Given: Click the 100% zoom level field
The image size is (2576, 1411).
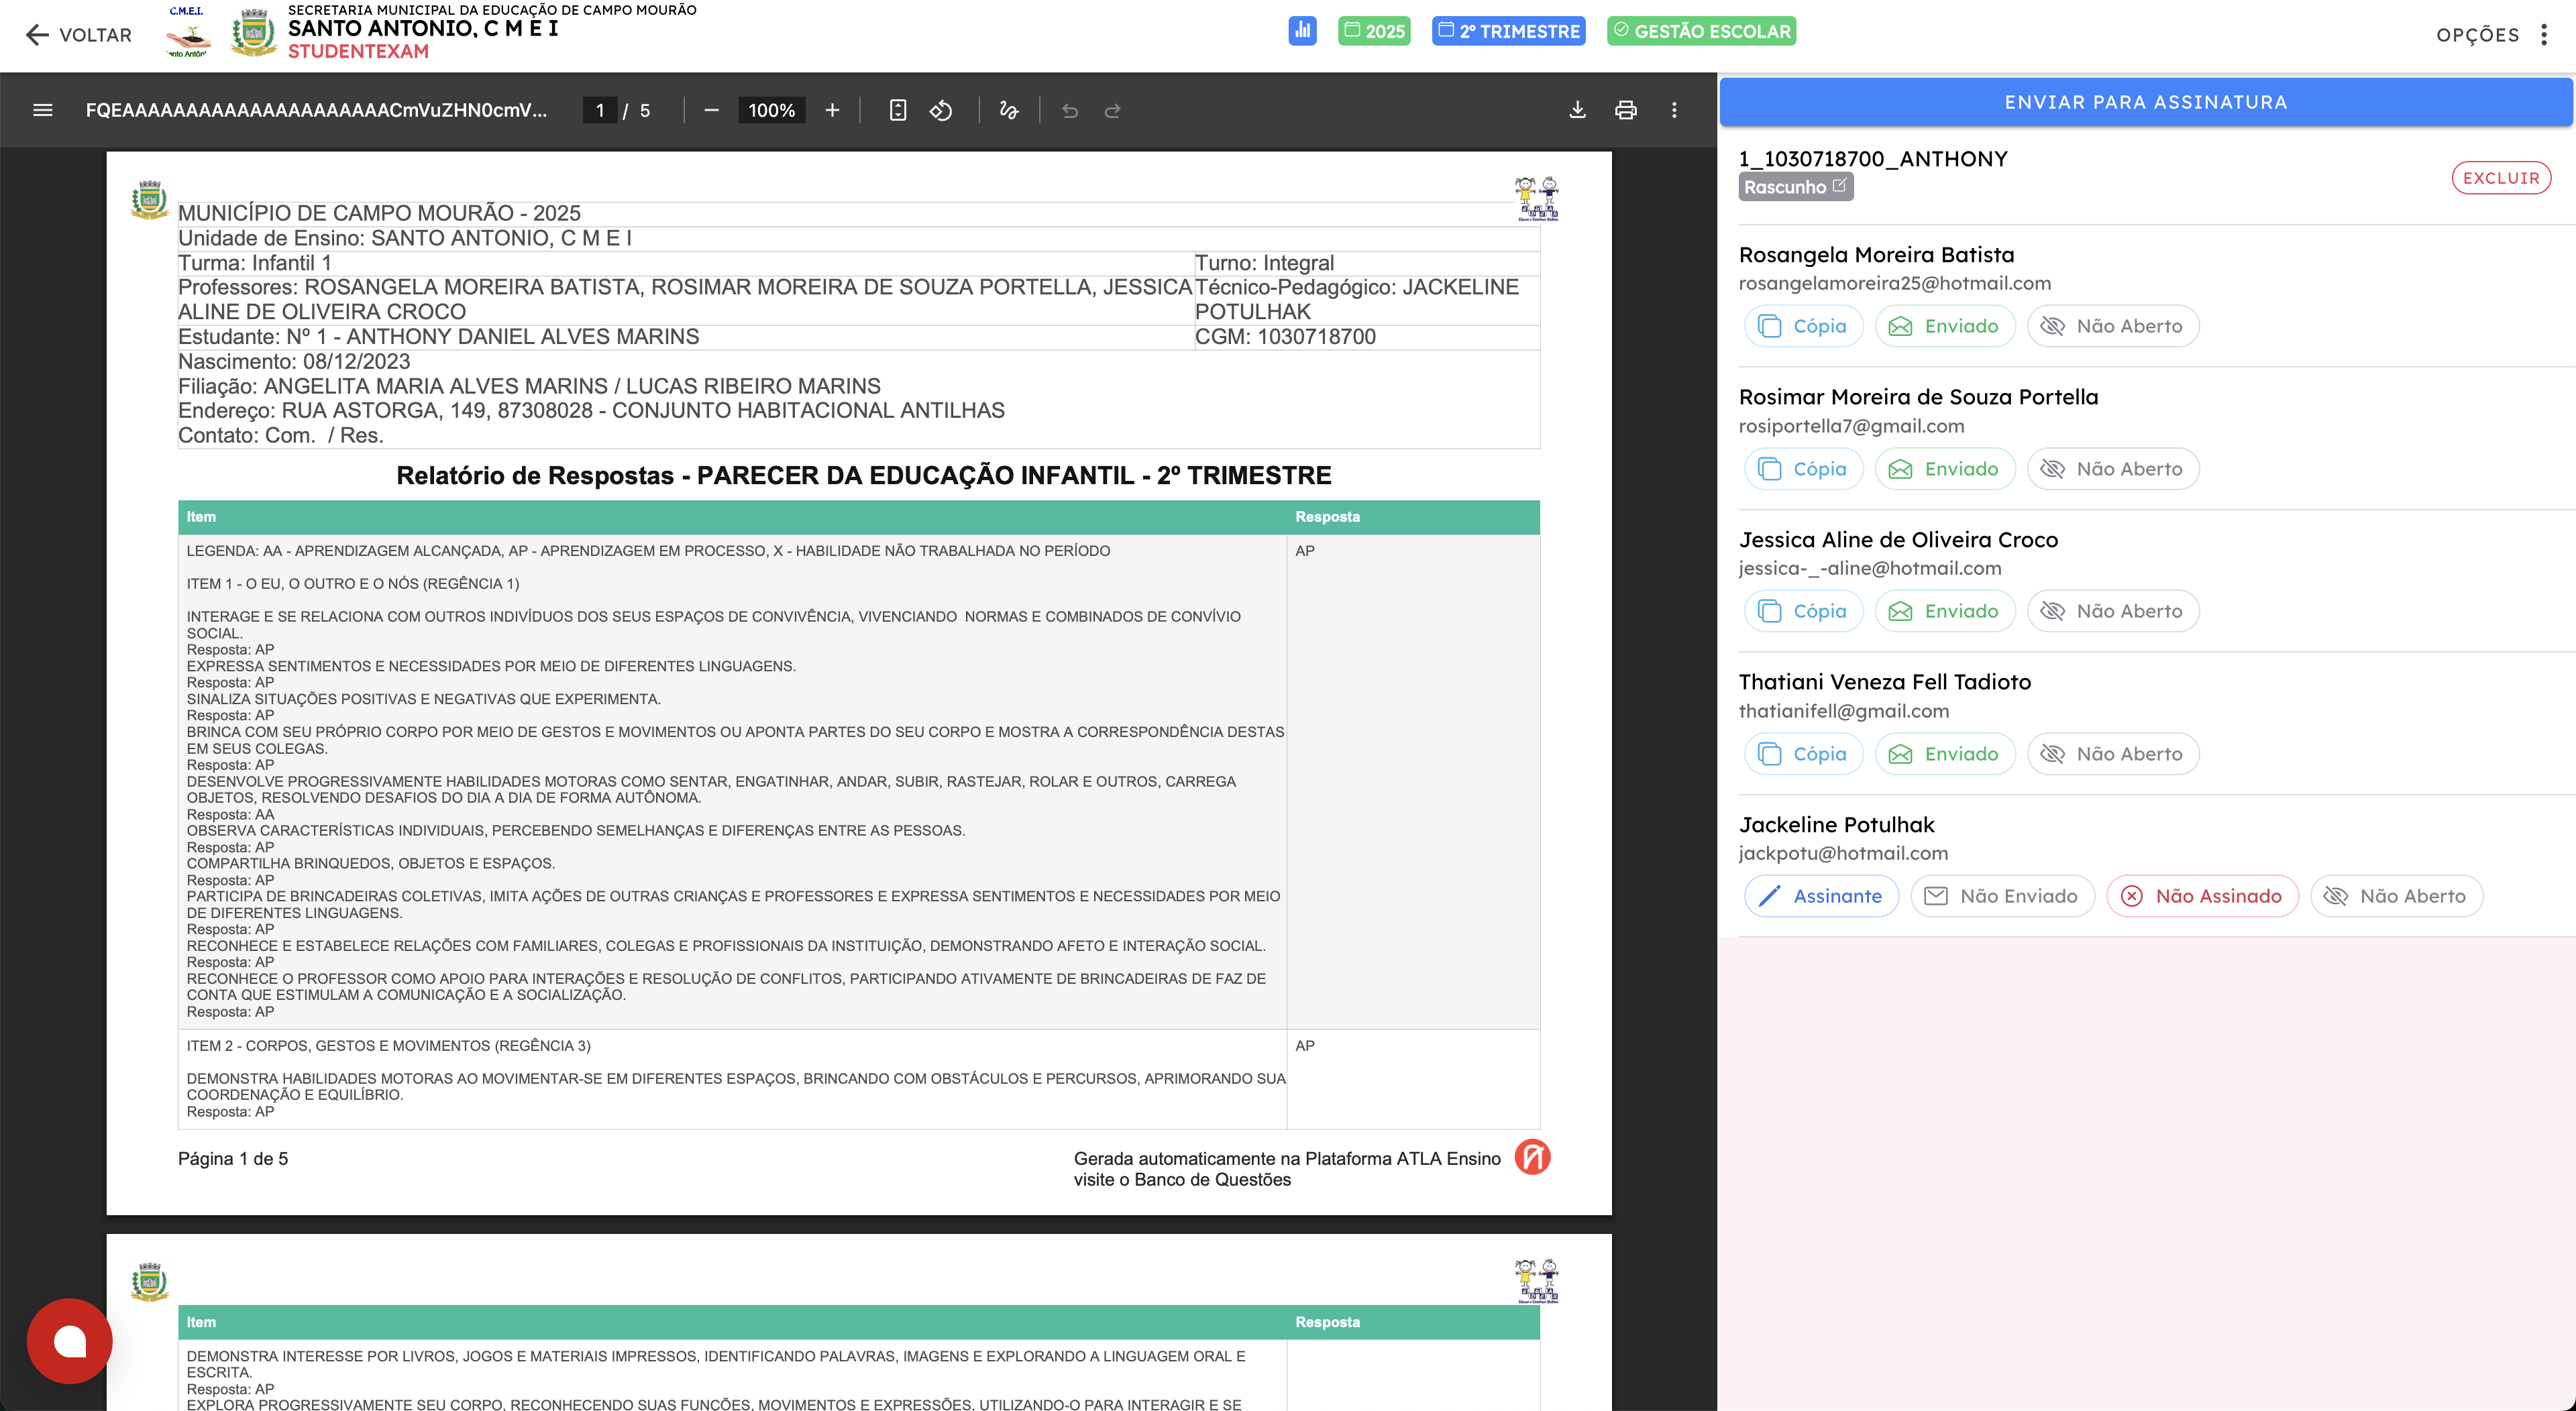Looking at the screenshot, I should (x=771, y=110).
